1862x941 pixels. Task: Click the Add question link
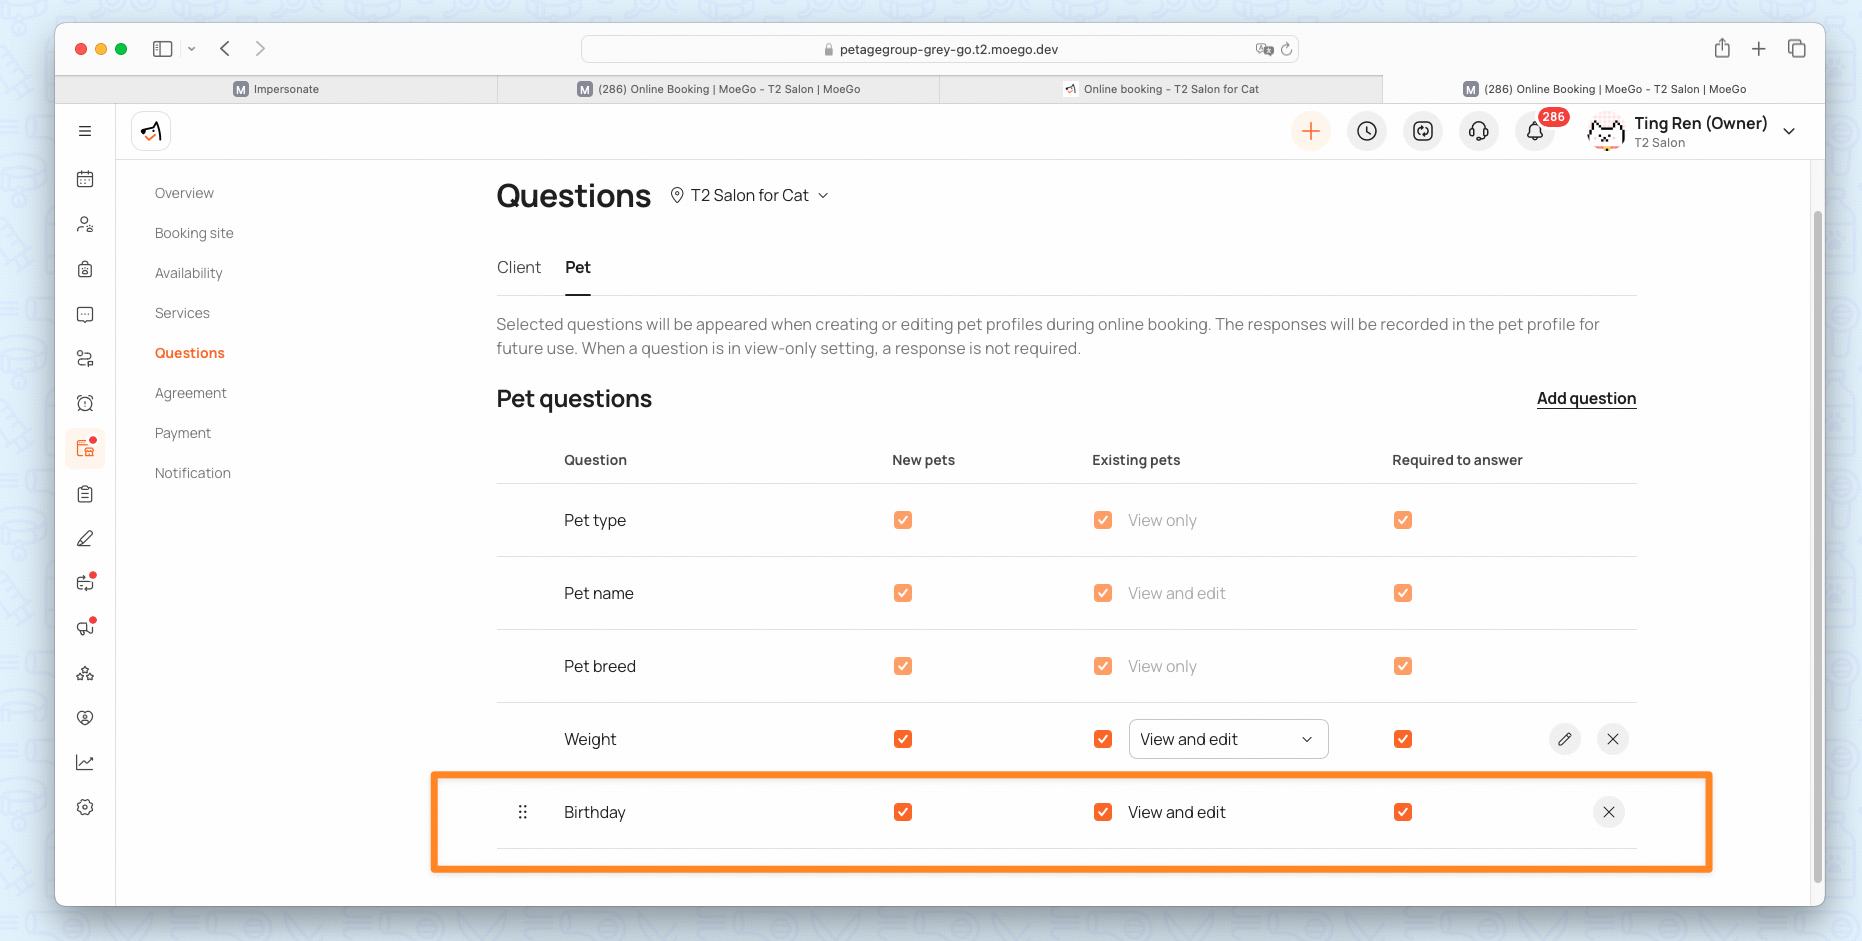1585,398
